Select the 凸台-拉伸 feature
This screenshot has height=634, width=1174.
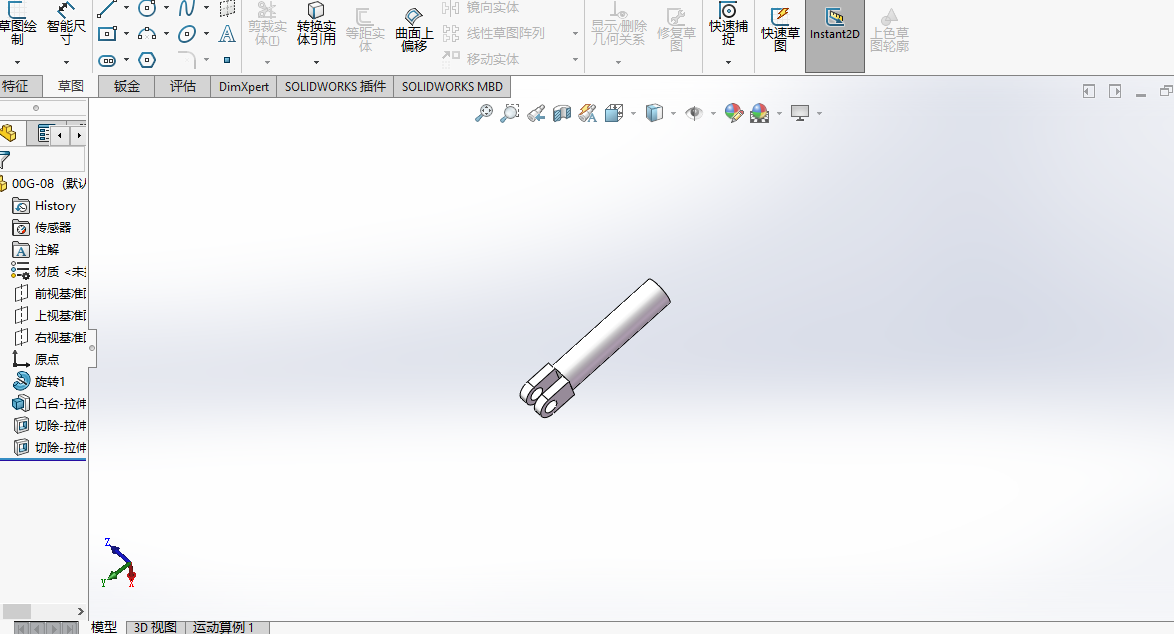point(49,403)
